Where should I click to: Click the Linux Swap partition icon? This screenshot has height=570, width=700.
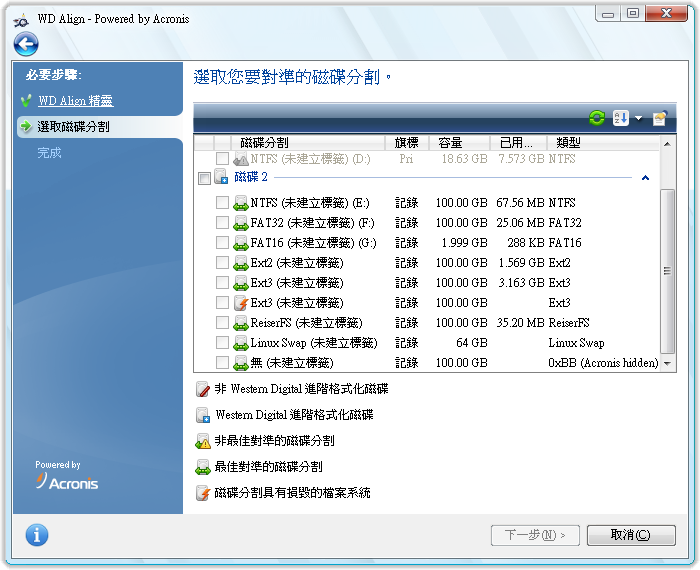point(240,343)
